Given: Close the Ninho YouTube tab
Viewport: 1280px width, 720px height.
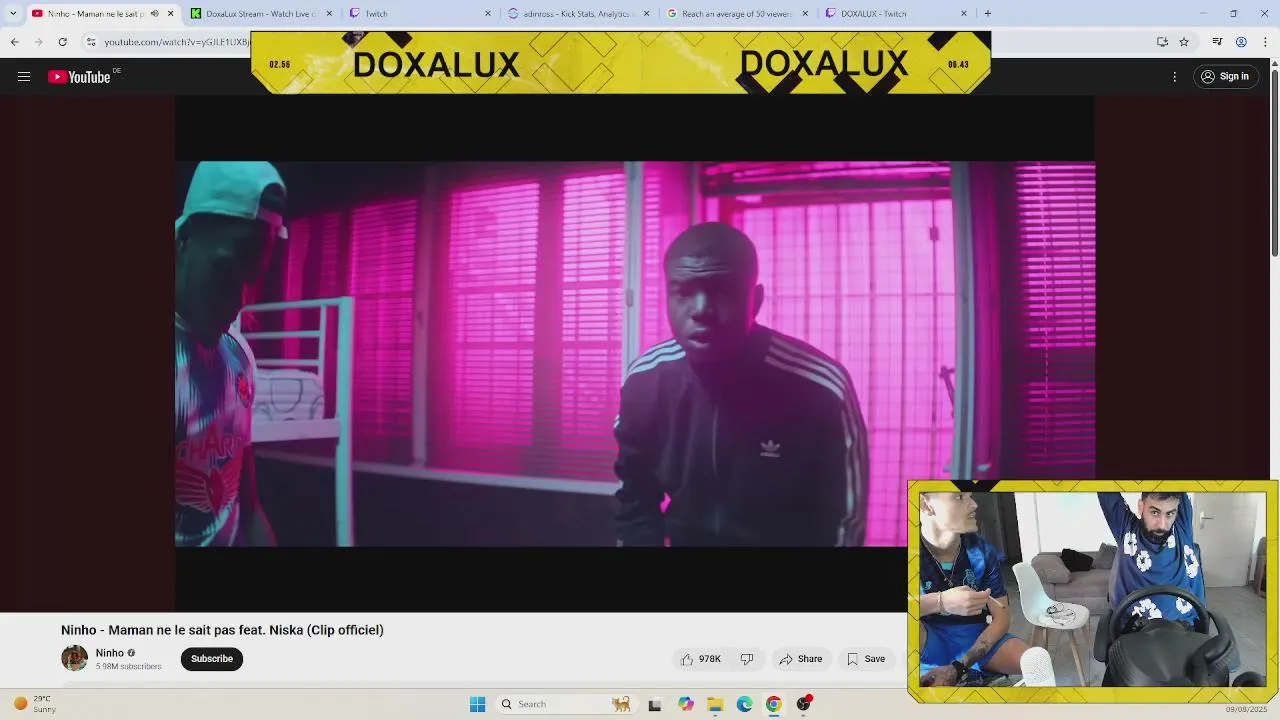Looking at the screenshot, I should [170, 14].
